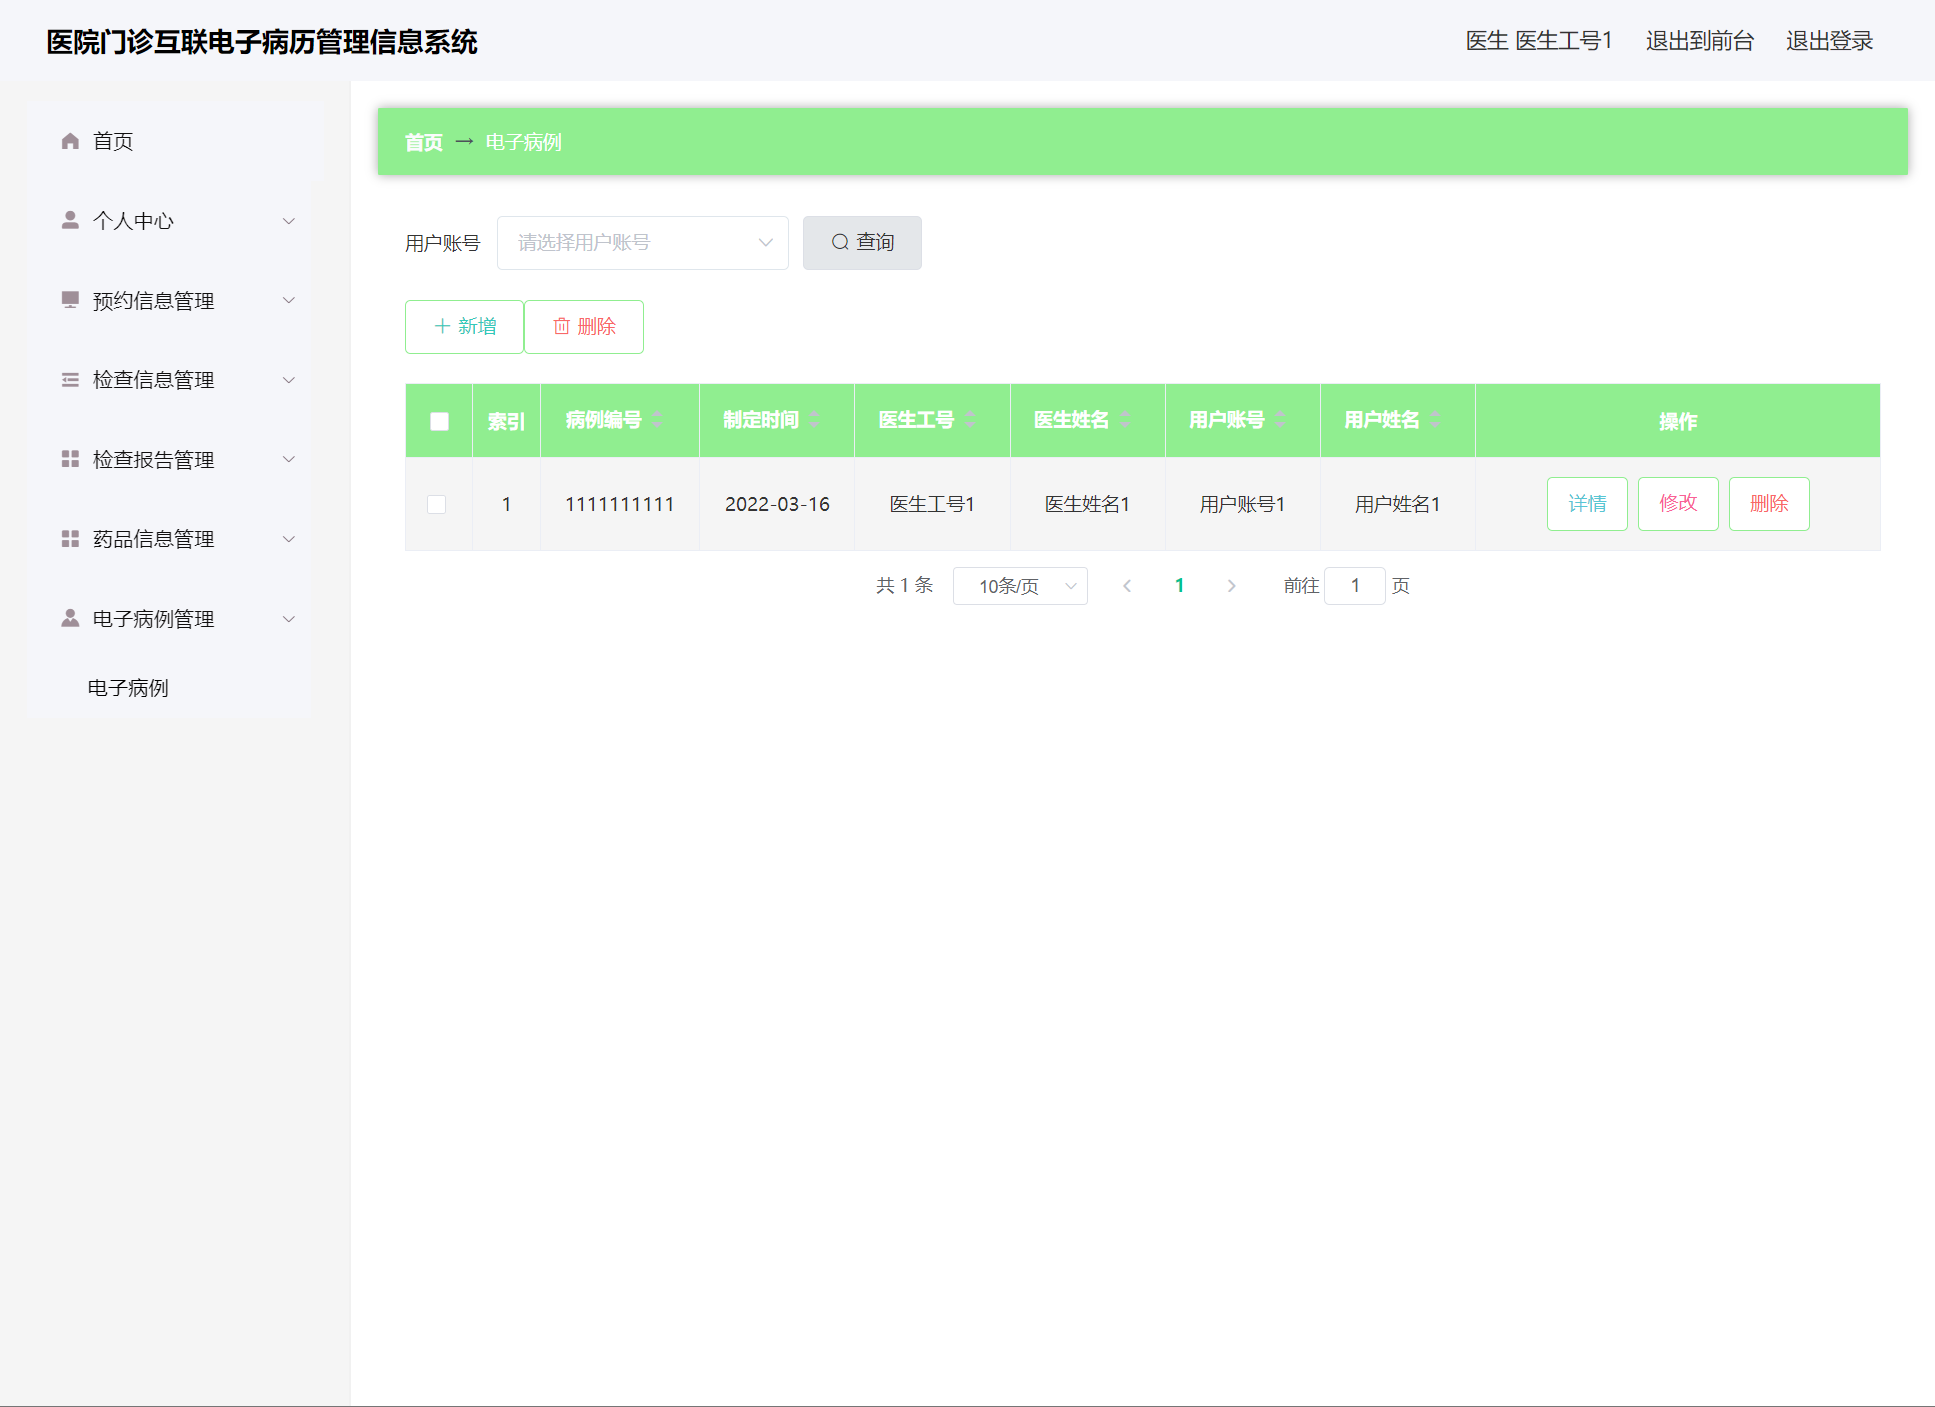This screenshot has height=1407, width=1935.
Task: Click the monitor icon beside 预约信息管理
Action: [x=70, y=300]
